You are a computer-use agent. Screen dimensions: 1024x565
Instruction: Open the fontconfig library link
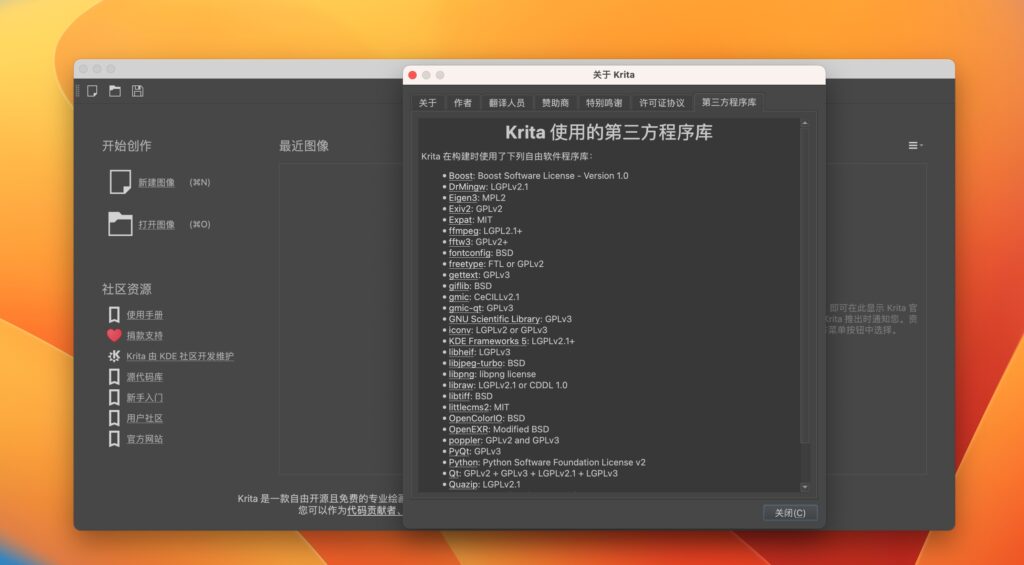pyautogui.click(x=470, y=253)
